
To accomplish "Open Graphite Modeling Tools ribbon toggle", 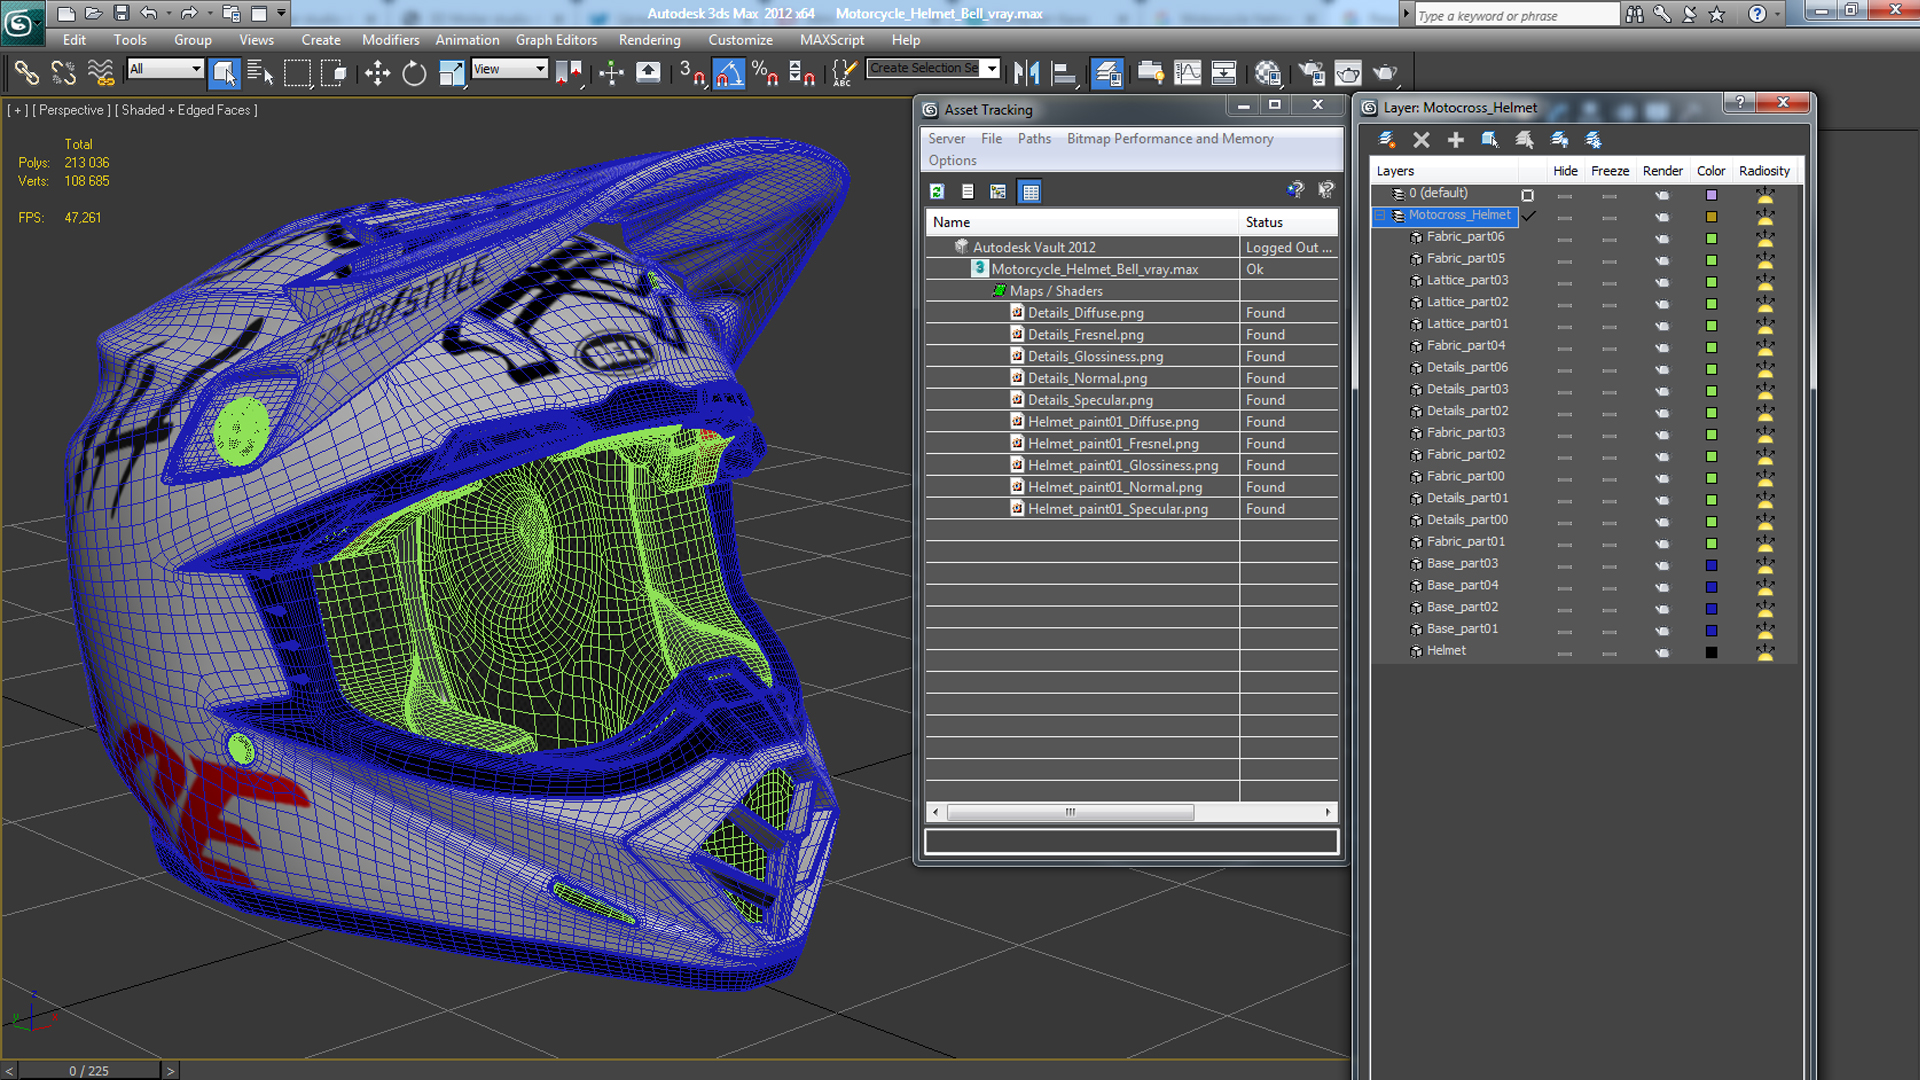I will [1150, 72].
